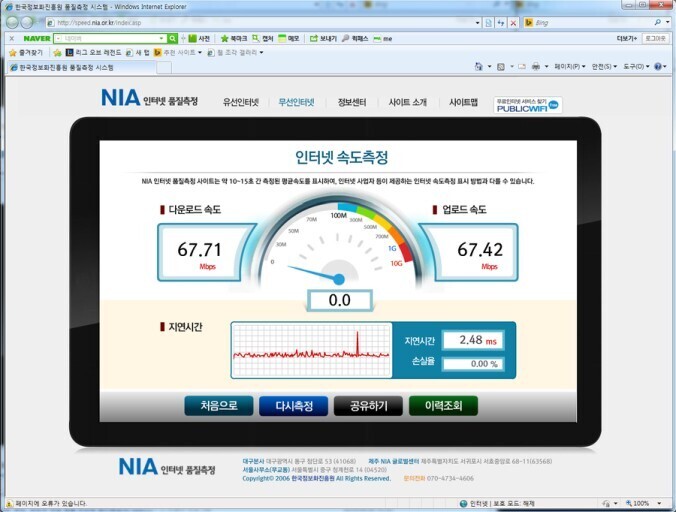Click the Home icon in command bar

click(479, 66)
